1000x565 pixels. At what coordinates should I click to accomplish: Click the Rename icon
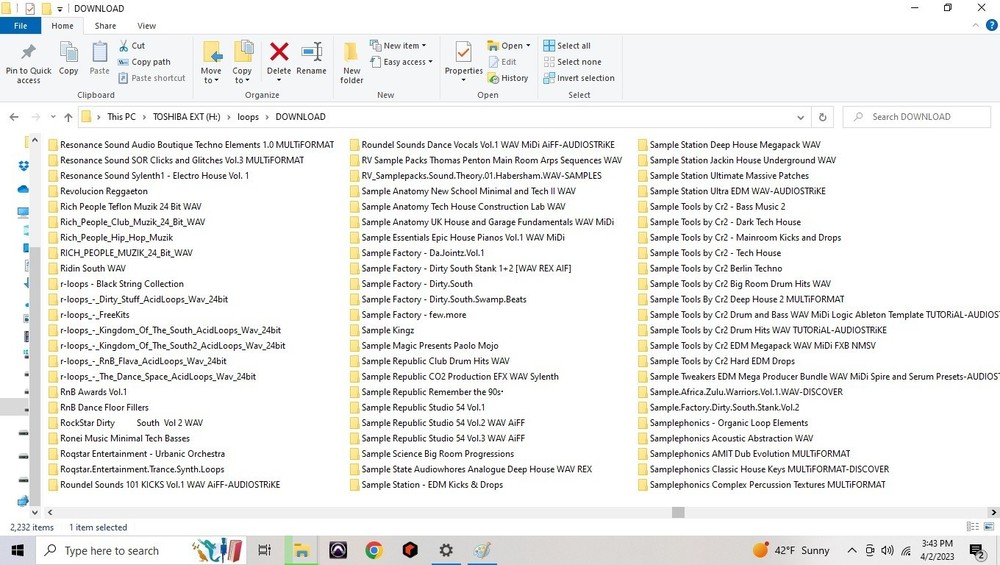pyautogui.click(x=311, y=52)
